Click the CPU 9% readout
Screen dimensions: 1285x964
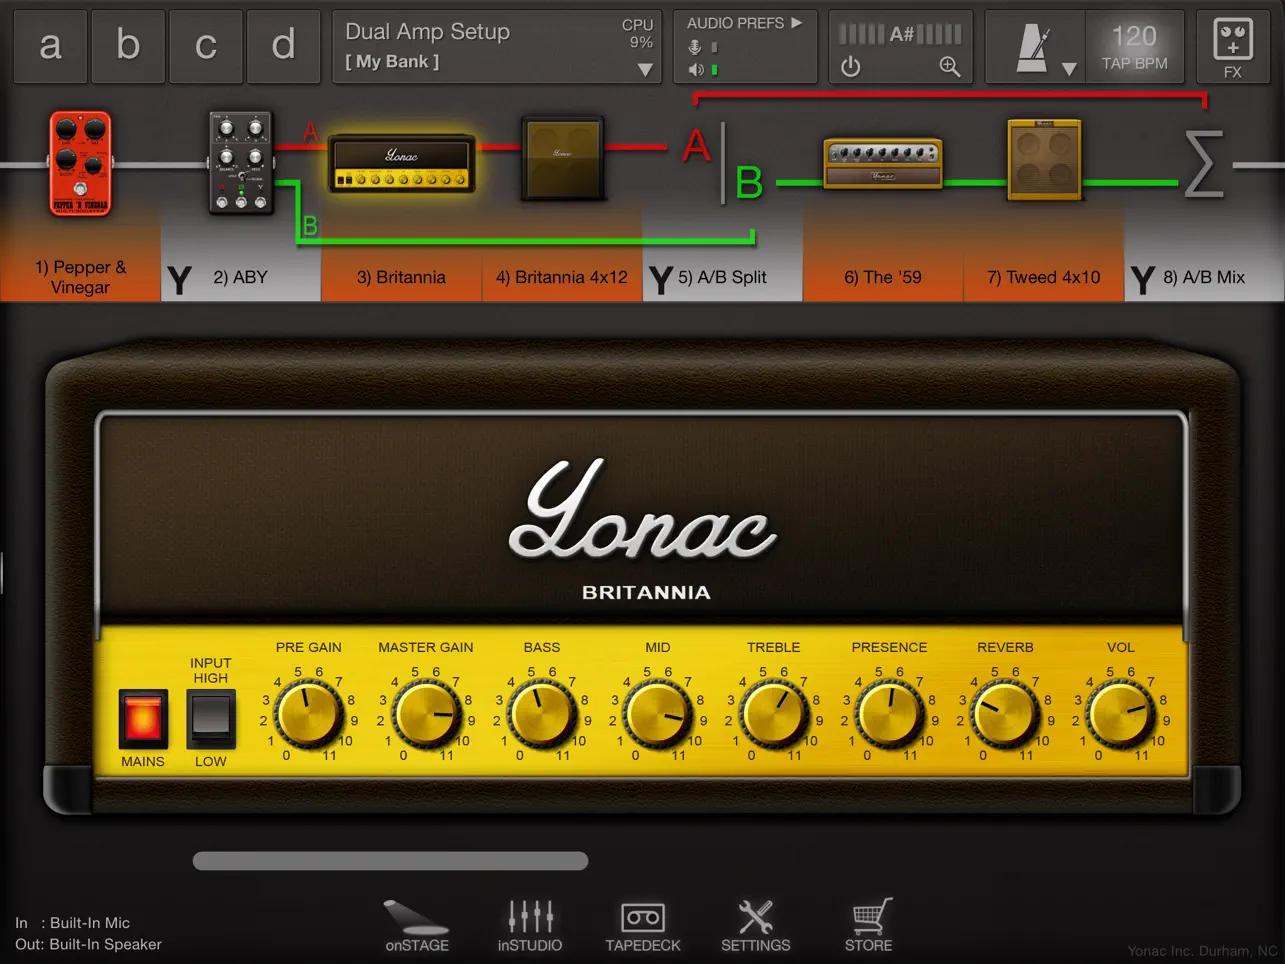pos(638,33)
